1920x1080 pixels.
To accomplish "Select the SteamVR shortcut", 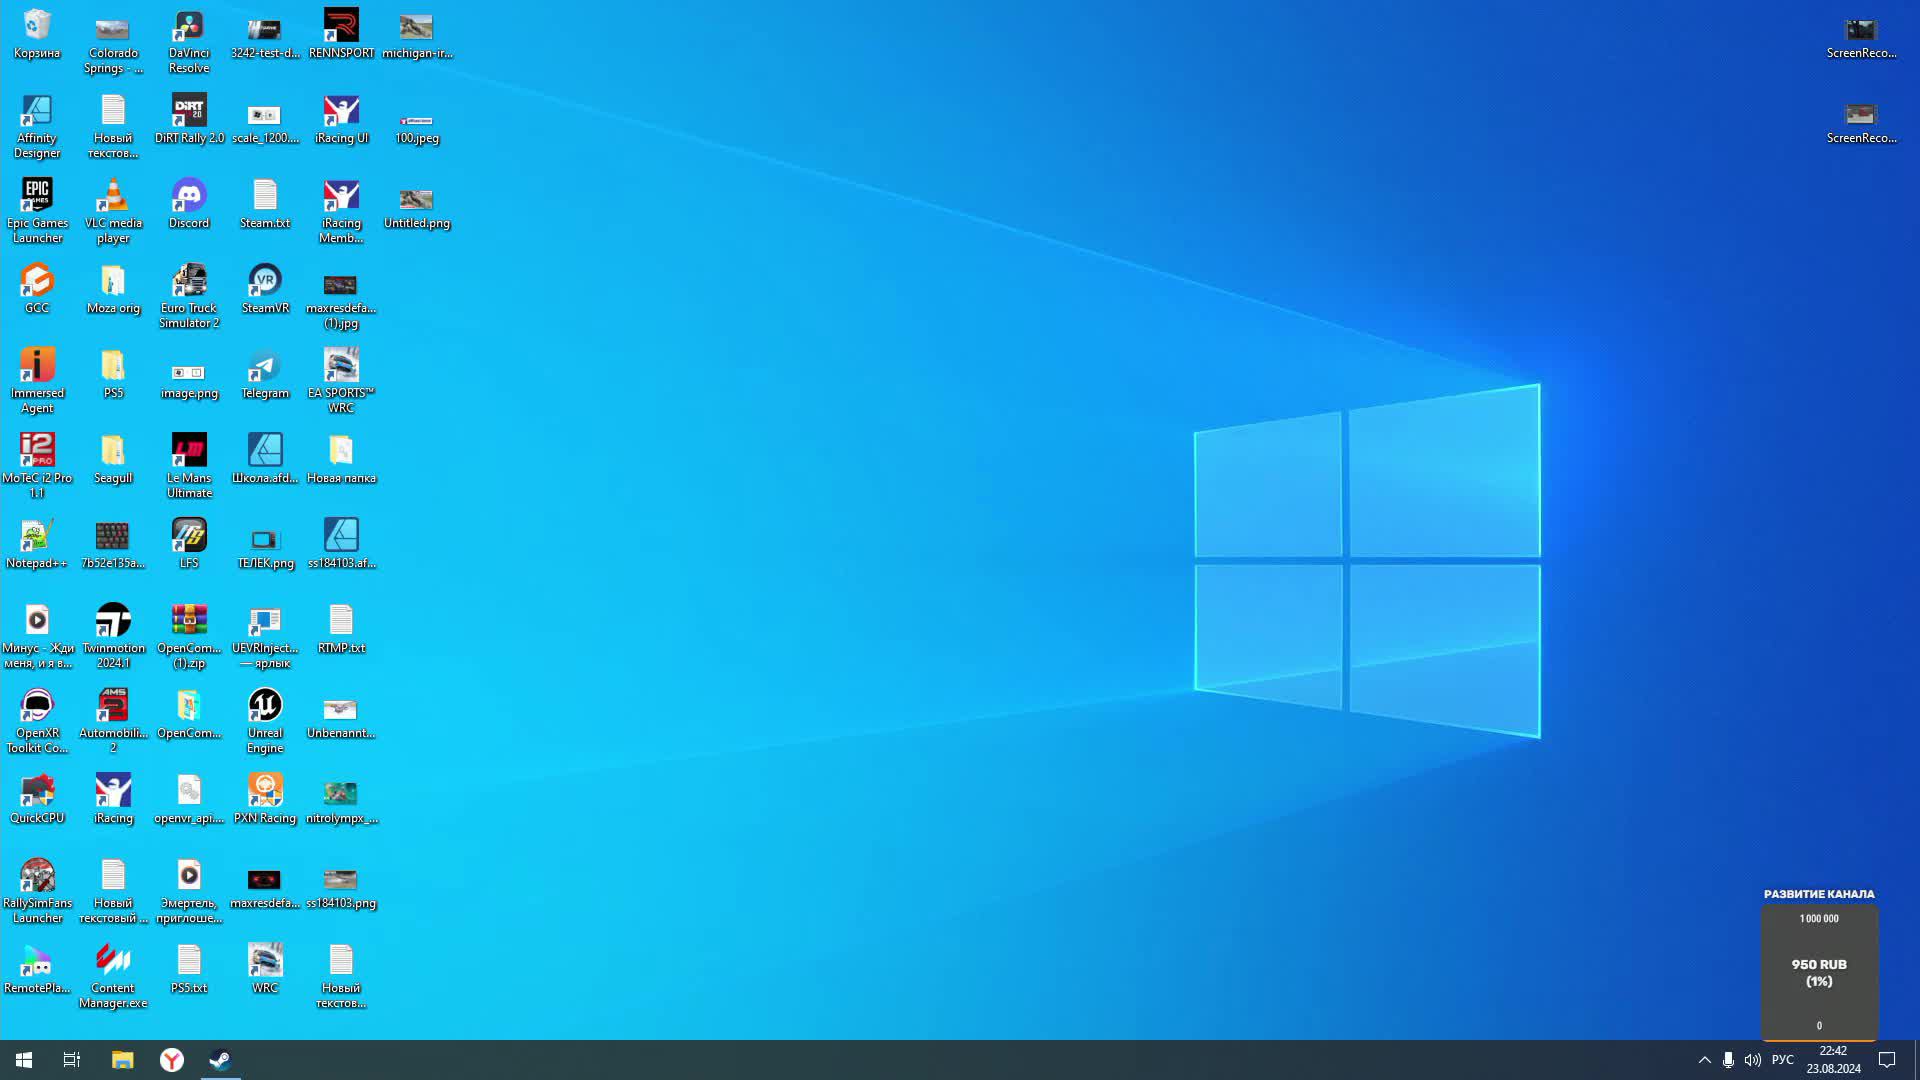I will click(x=265, y=289).
